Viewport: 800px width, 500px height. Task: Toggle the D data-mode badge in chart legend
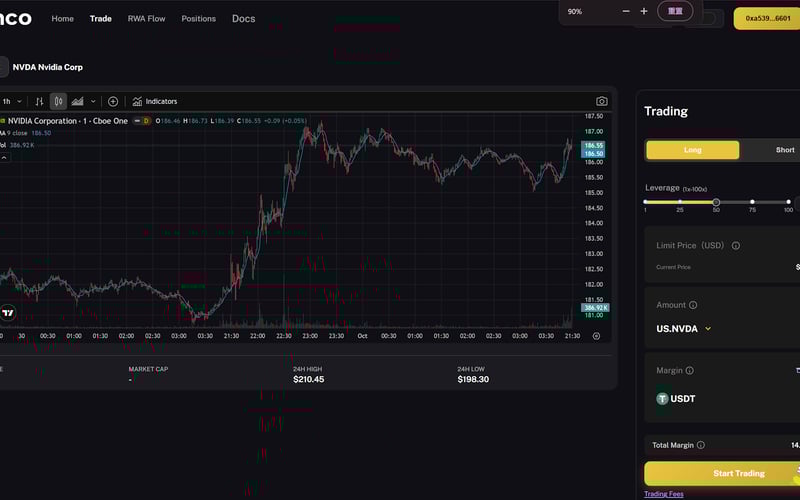point(146,121)
